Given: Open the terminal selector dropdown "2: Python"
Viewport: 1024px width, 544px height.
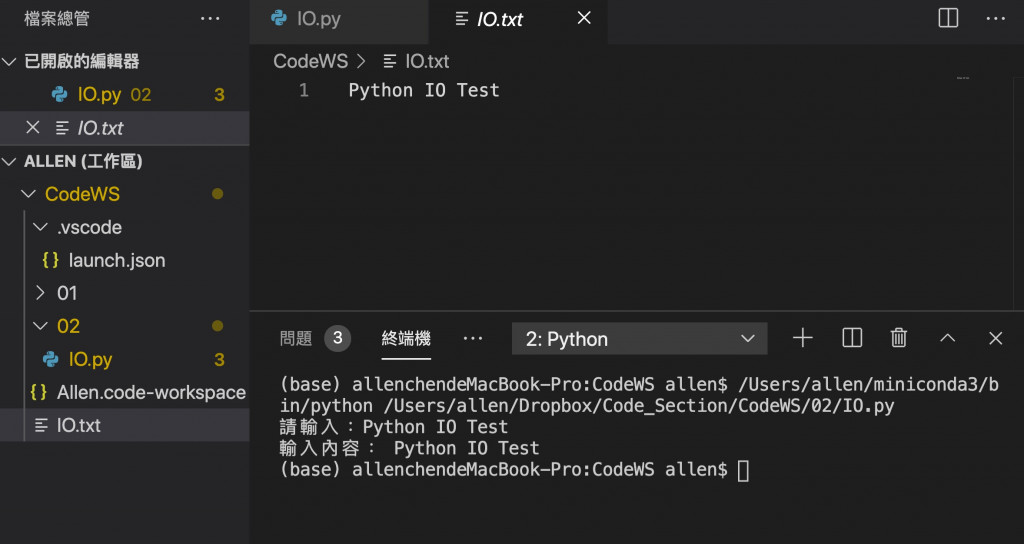Looking at the screenshot, I should pyautogui.click(x=640, y=339).
